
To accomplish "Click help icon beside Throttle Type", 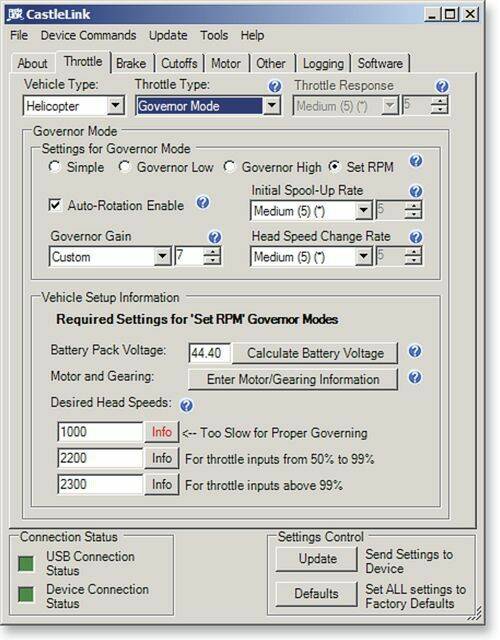I will (275, 86).
